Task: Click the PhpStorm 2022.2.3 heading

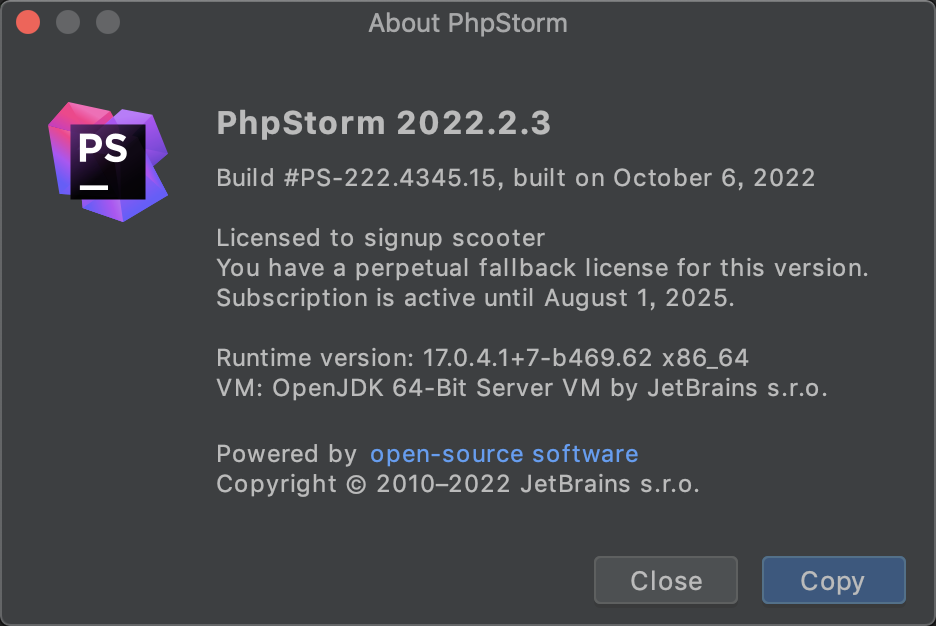Action: 384,123
